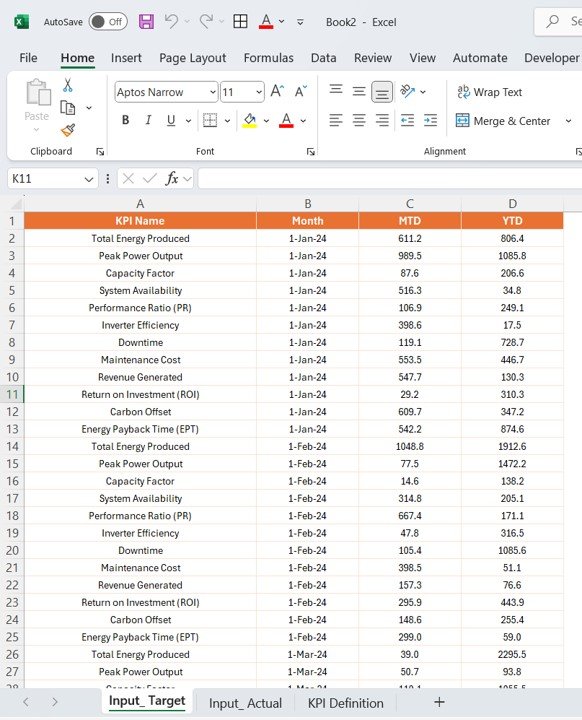Click the Increase Indent icon
The image size is (582, 720).
[x=430, y=120]
